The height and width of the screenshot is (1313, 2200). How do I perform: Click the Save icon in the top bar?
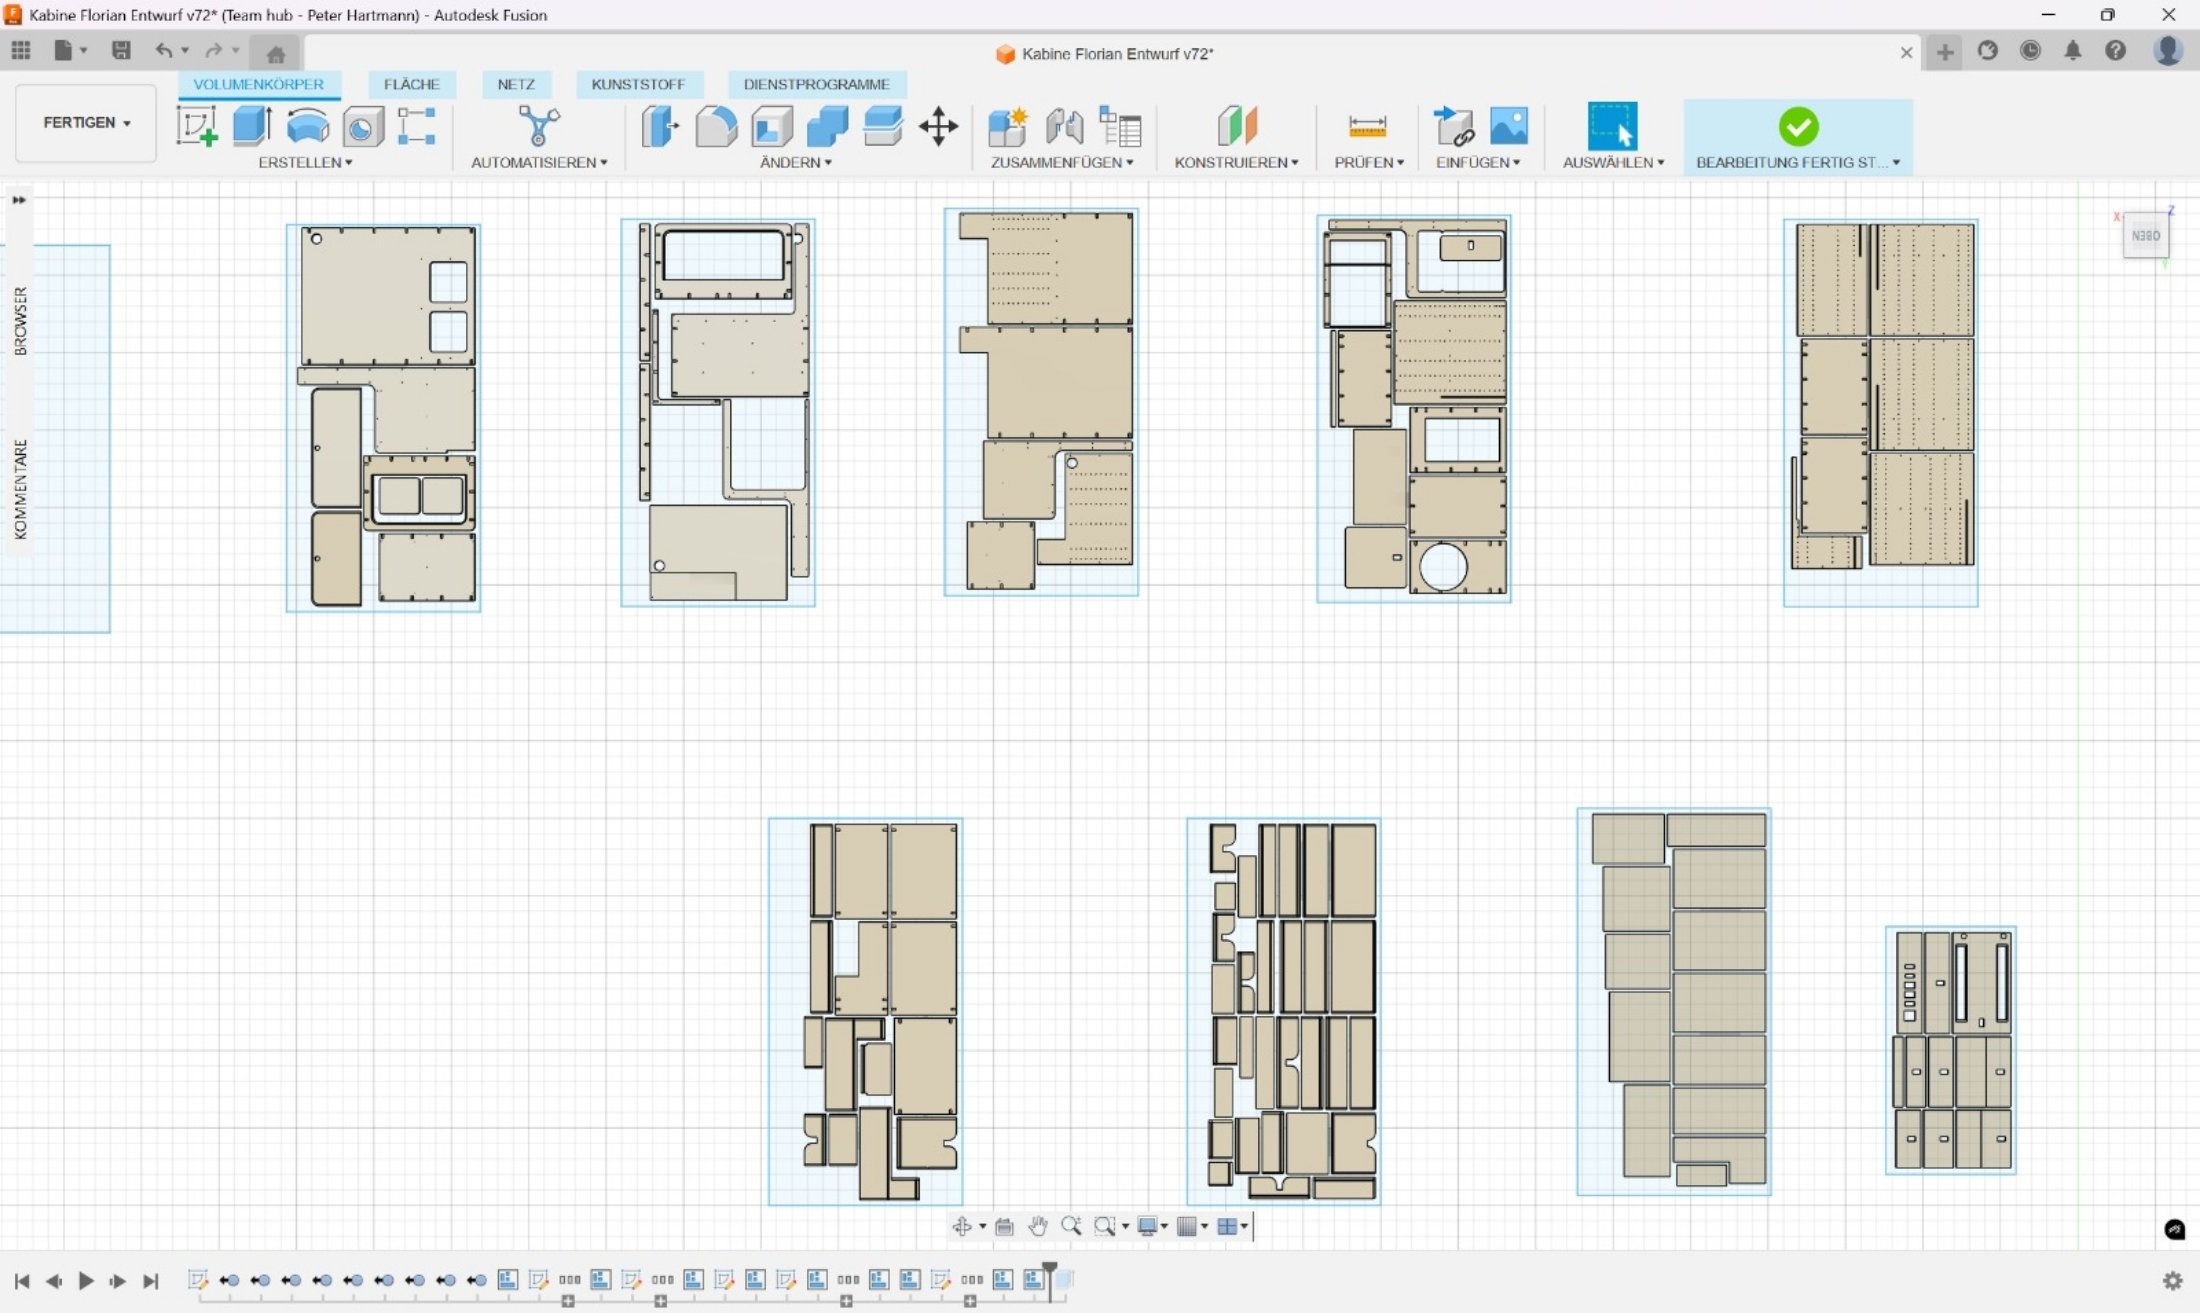pyautogui.click(x=121, y=50)
